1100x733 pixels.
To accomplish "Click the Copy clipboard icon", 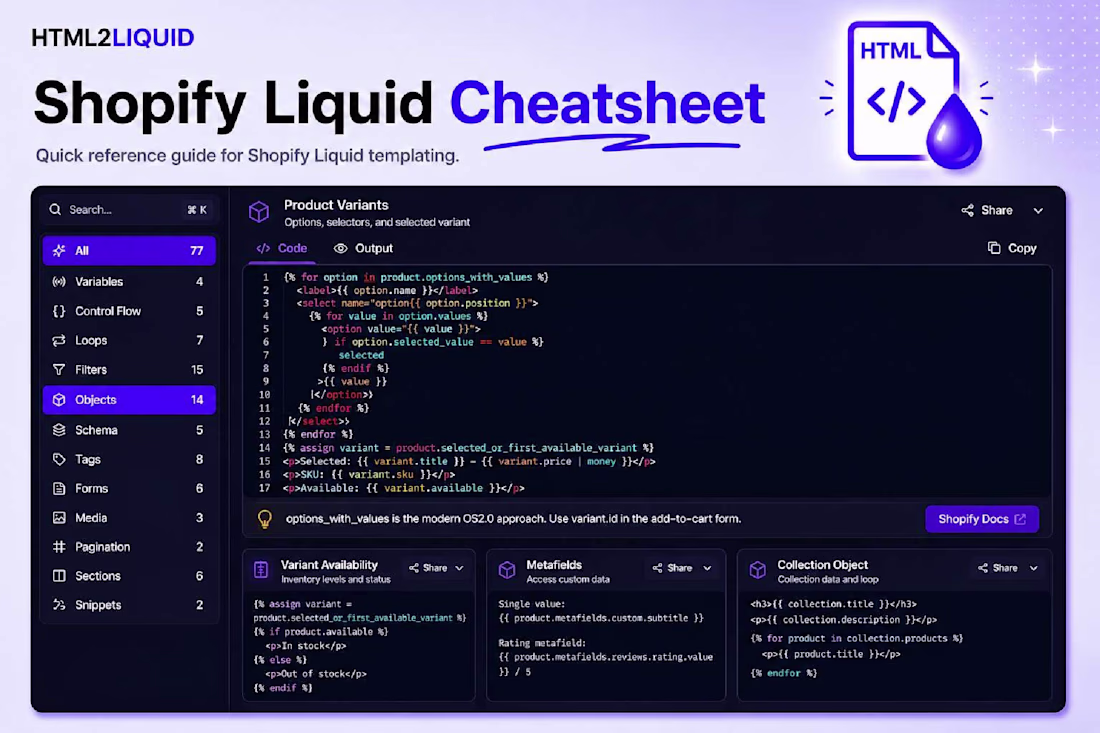I will click(x=994, y=248).
